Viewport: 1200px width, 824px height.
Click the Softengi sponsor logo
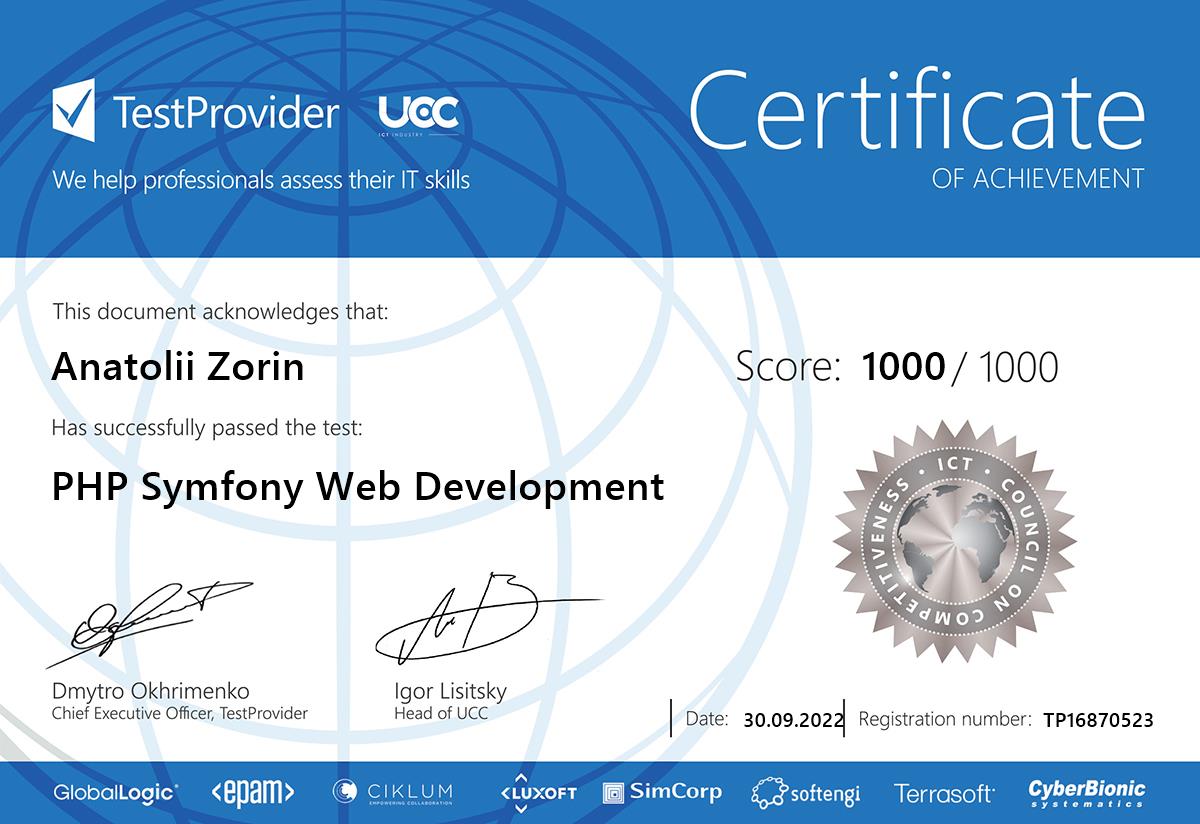click(806, 793)
